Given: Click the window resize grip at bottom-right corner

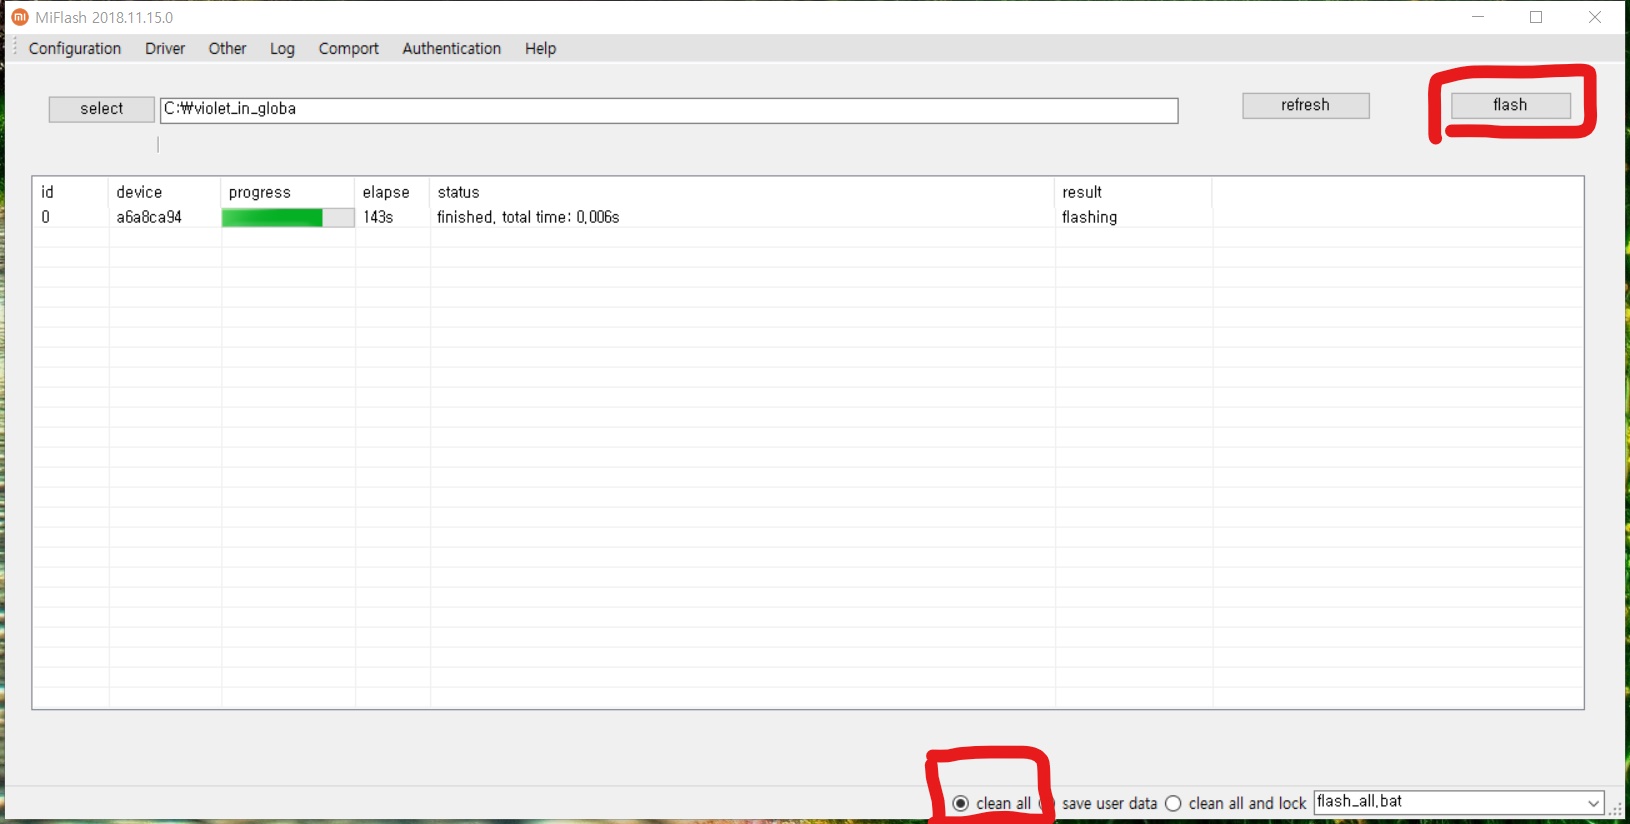Looking at the screenshot, I should pyautogui.click(x=1616, y=810).
